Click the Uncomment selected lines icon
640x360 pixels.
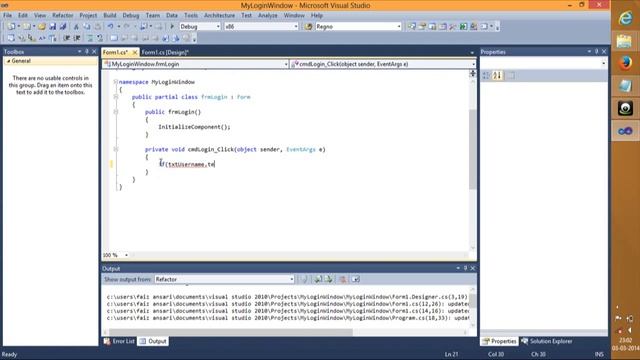click(x=100, y=38)
